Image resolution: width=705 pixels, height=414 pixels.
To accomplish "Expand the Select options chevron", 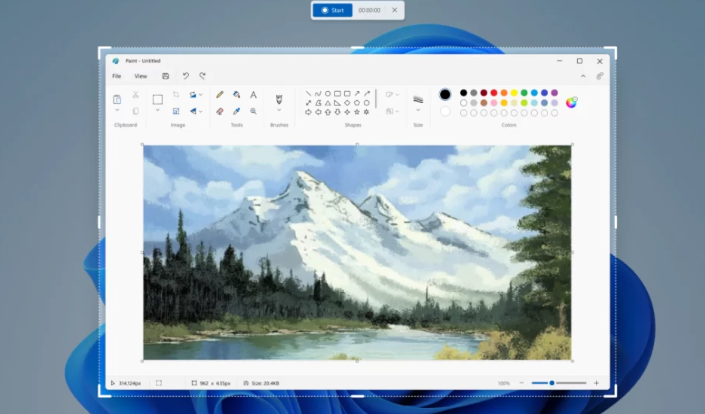I will (x=157, y=110).
